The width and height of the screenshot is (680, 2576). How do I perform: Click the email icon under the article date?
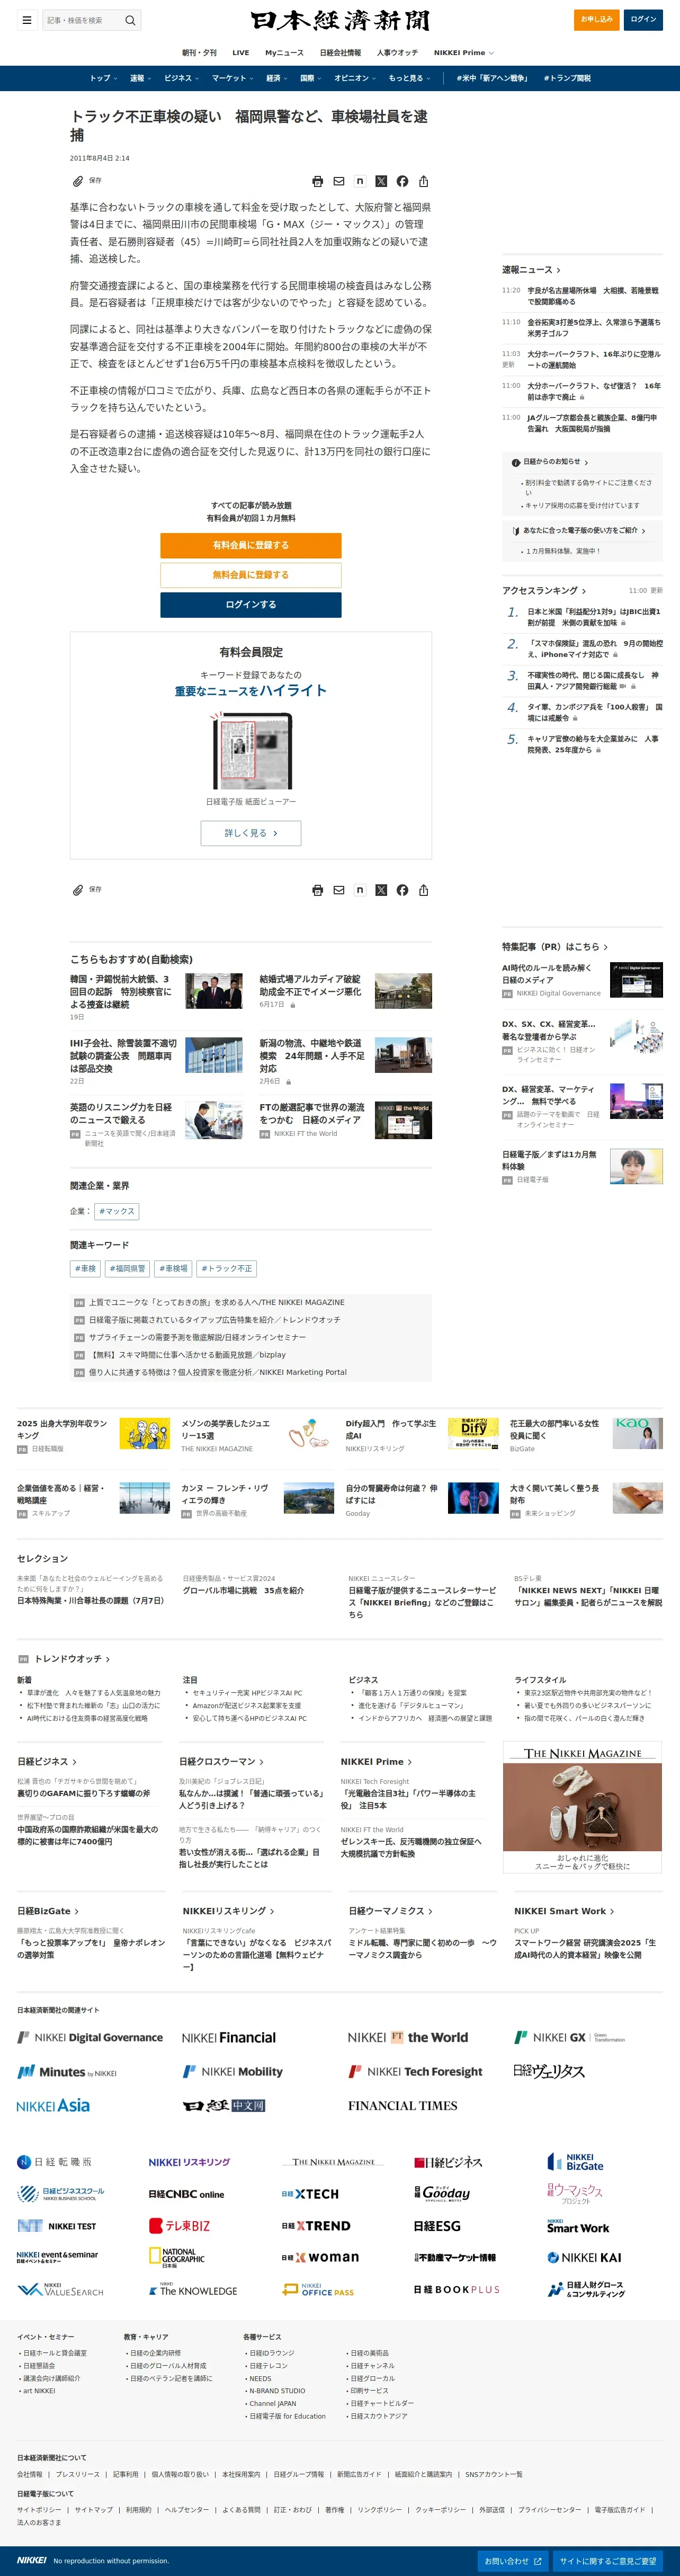(339, 181)
